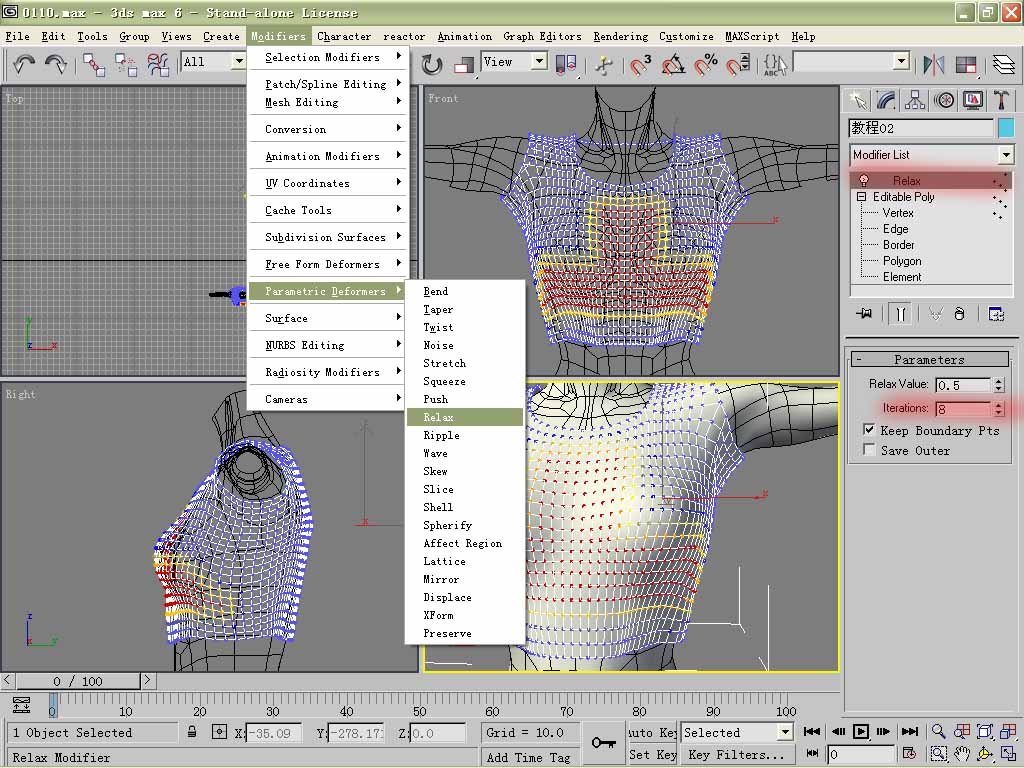Click the Undo arrow in the toolbar
This screenshot has width=1024, height=768.
point(24,64)
